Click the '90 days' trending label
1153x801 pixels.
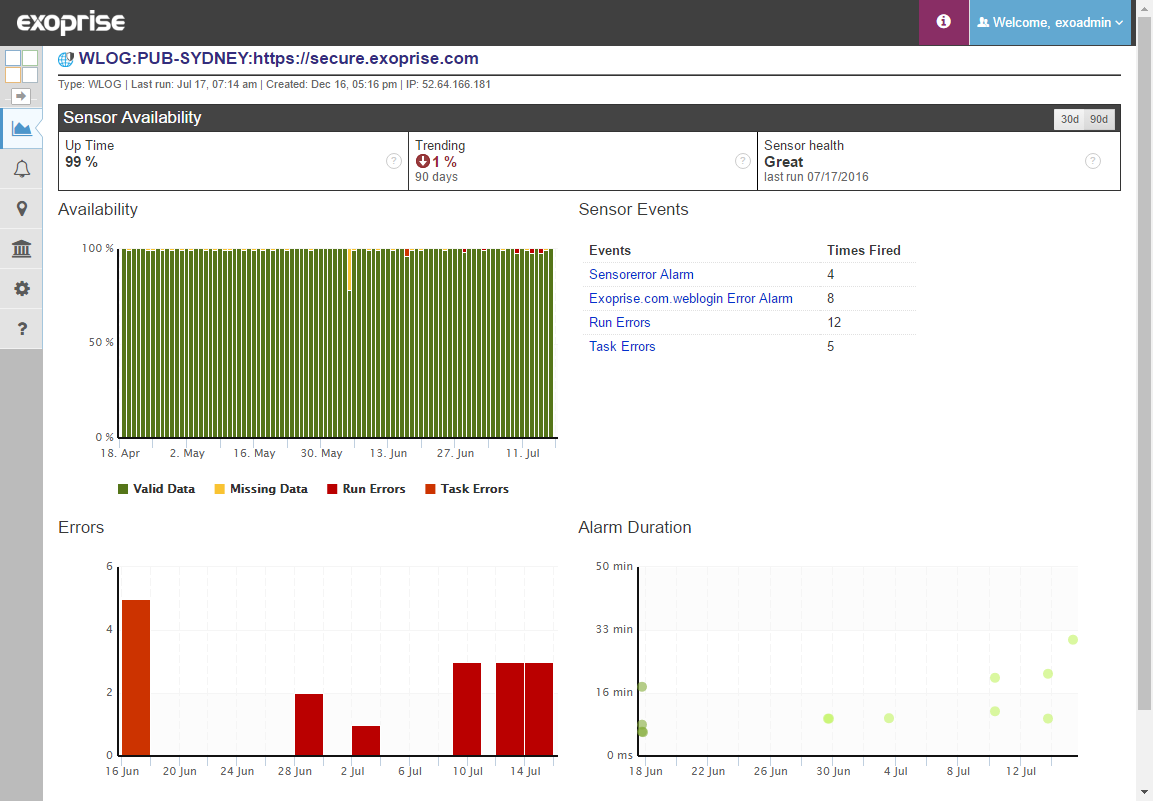click(x=436, y=177)
